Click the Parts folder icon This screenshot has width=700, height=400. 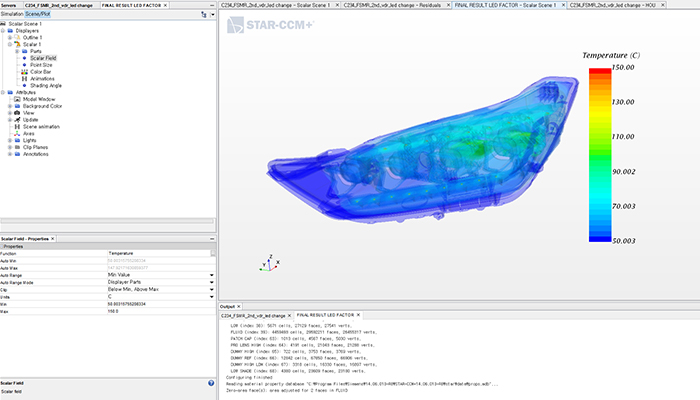click(x=25, y=51)
